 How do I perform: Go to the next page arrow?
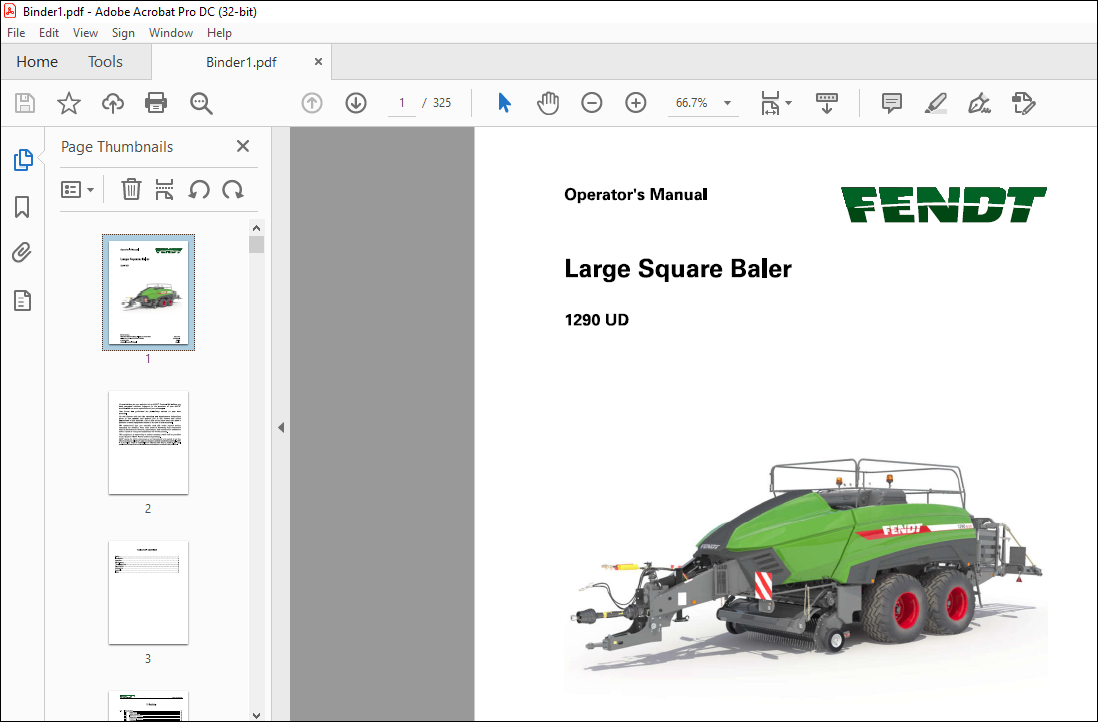pyautogui.click(x=356, y=103)
